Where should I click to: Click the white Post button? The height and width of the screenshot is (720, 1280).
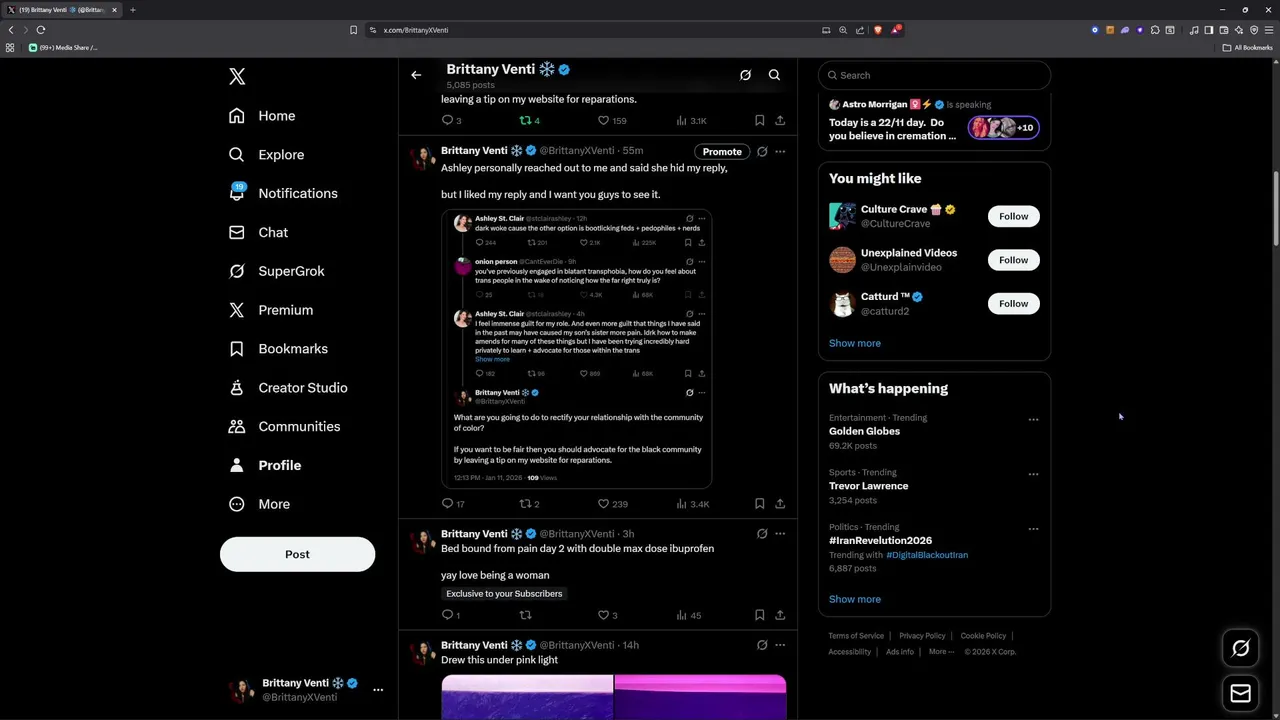pyautogui.click(x=297, y=554)
